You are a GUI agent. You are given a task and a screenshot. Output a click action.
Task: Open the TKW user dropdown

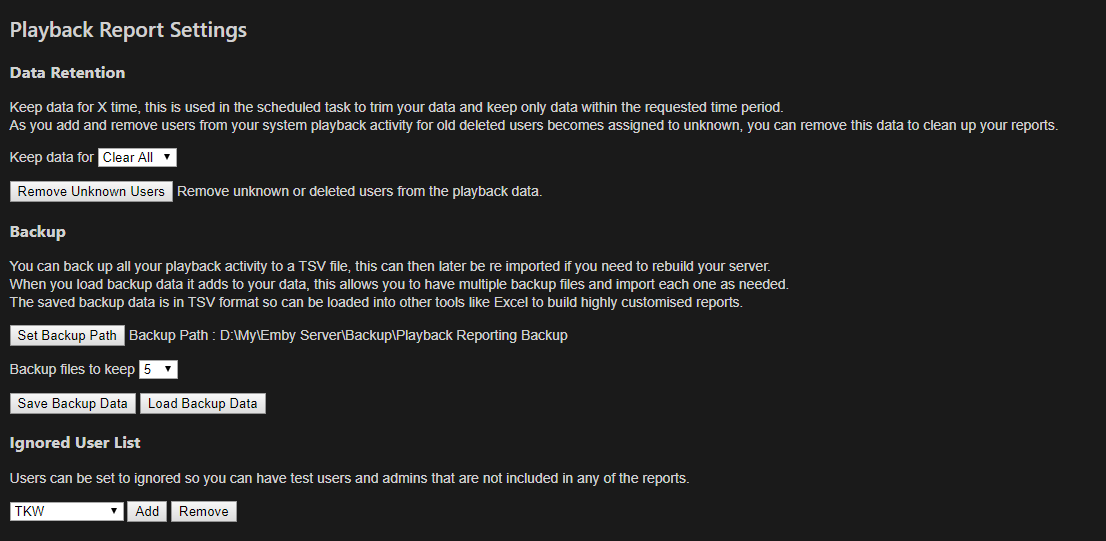pyautogui.click(x=67, y=511)
